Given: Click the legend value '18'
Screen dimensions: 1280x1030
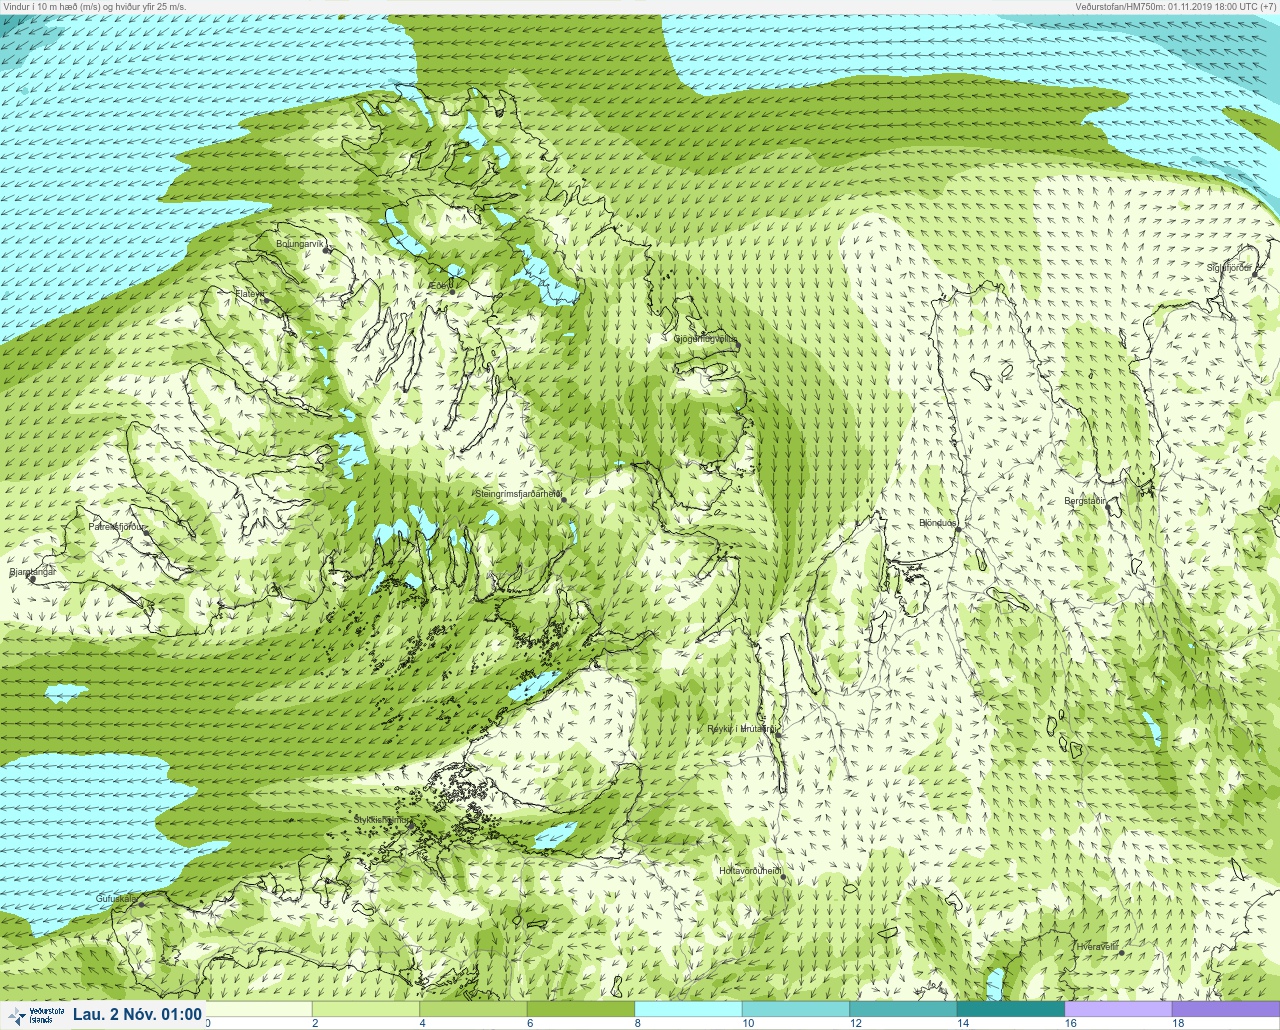Looking at the screenshot, I should pyautogui.click(x=1178, y=1023).
